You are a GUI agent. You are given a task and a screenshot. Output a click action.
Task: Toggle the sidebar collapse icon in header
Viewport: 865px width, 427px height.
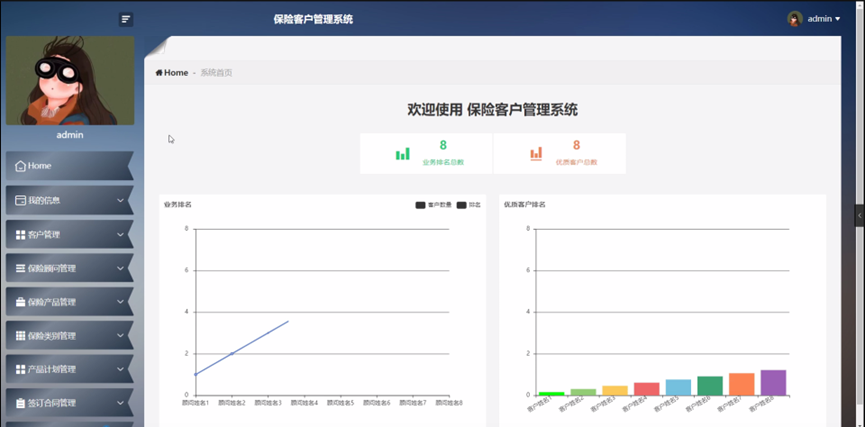pos(126,19)
